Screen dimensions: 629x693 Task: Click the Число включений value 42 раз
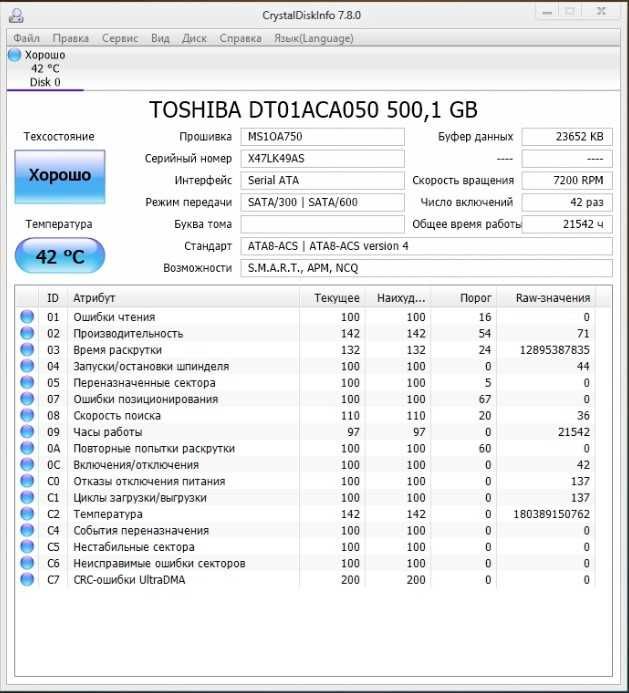click(567, 202)
